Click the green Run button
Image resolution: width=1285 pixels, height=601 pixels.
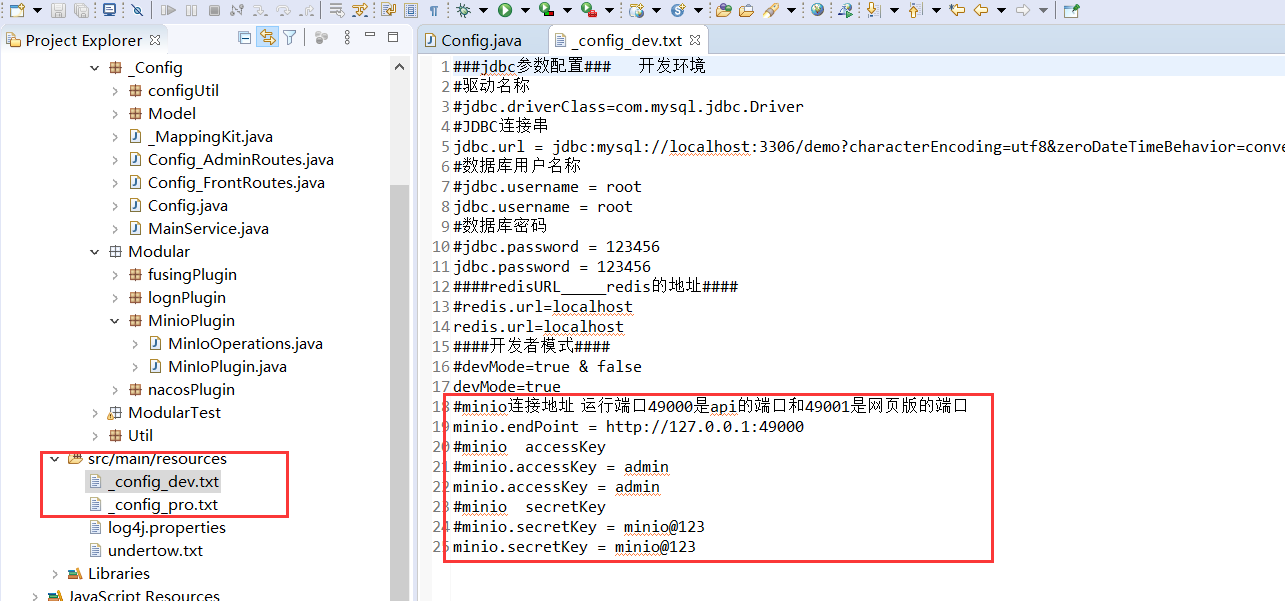click(x=505, y=11)
